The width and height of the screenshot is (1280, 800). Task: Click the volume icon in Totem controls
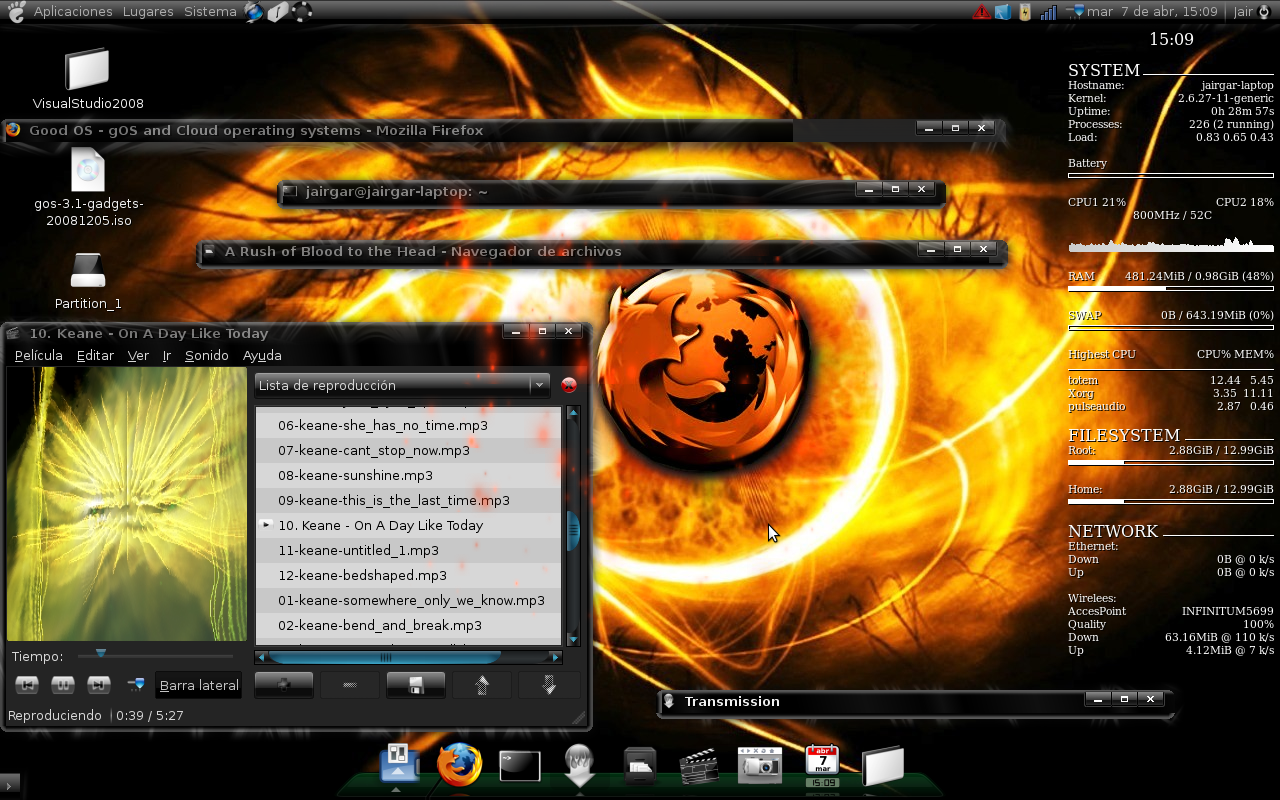pyautogui.click(x=136, y=685)
